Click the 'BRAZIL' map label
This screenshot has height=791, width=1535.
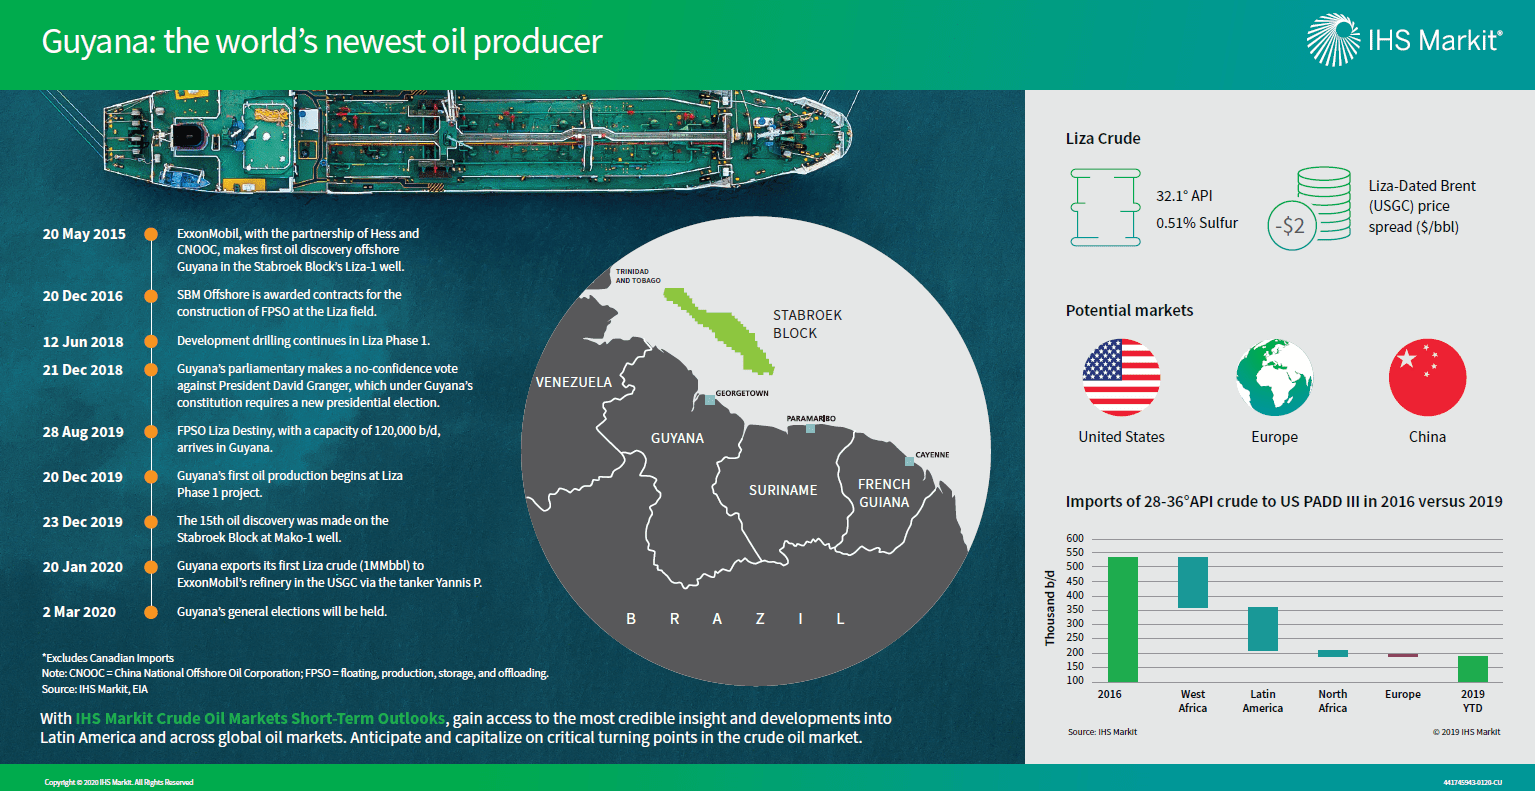click(x=735, y=619)
